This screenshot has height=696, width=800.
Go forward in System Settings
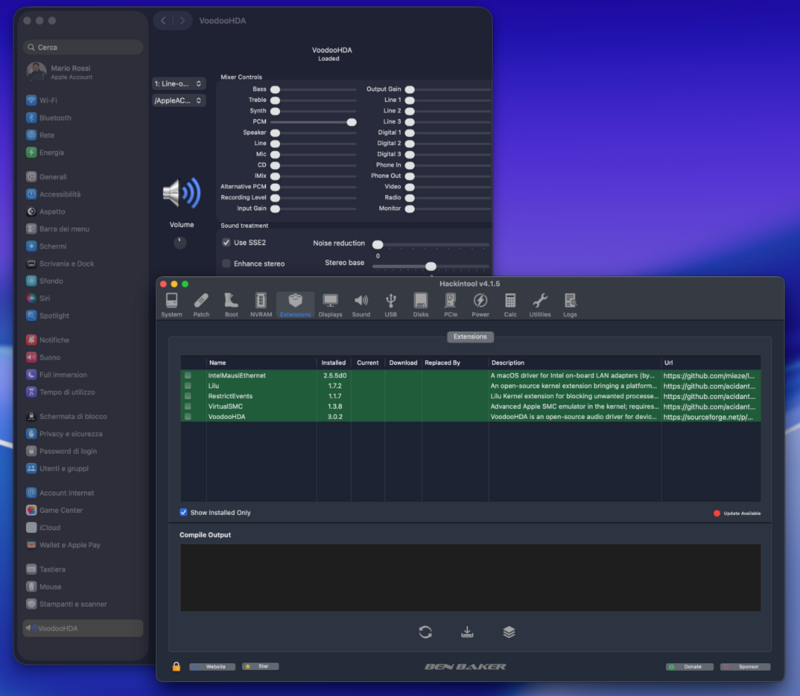[x=182, y=20]
